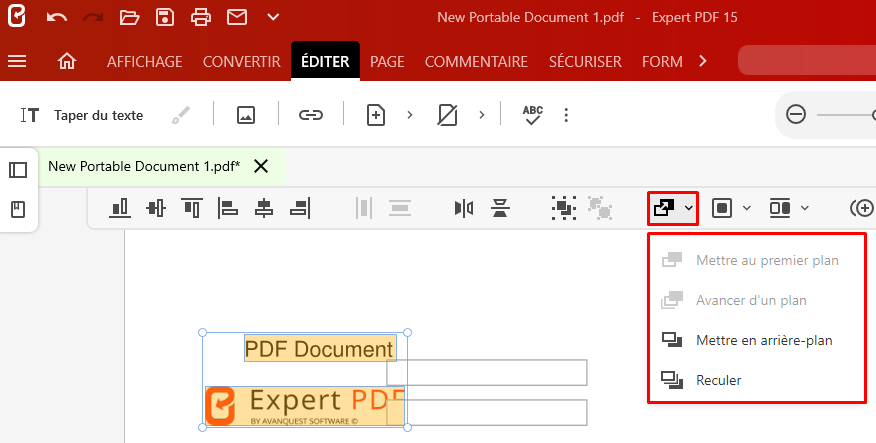The height and width of the screenshot is (443, 876).
Task: Open the three-dot more options menu
Action: [x=566, y=115]
